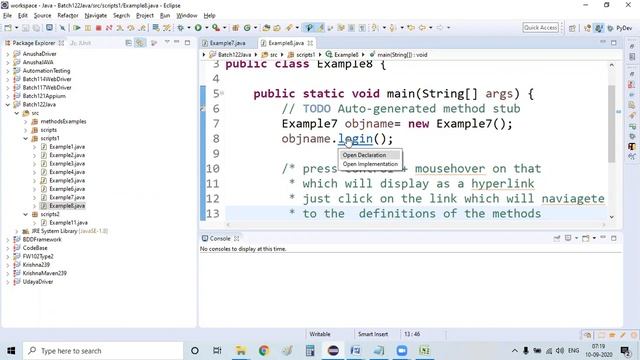640x360 pixels.
Task: Open the File menu
Action: click(7, 16)
